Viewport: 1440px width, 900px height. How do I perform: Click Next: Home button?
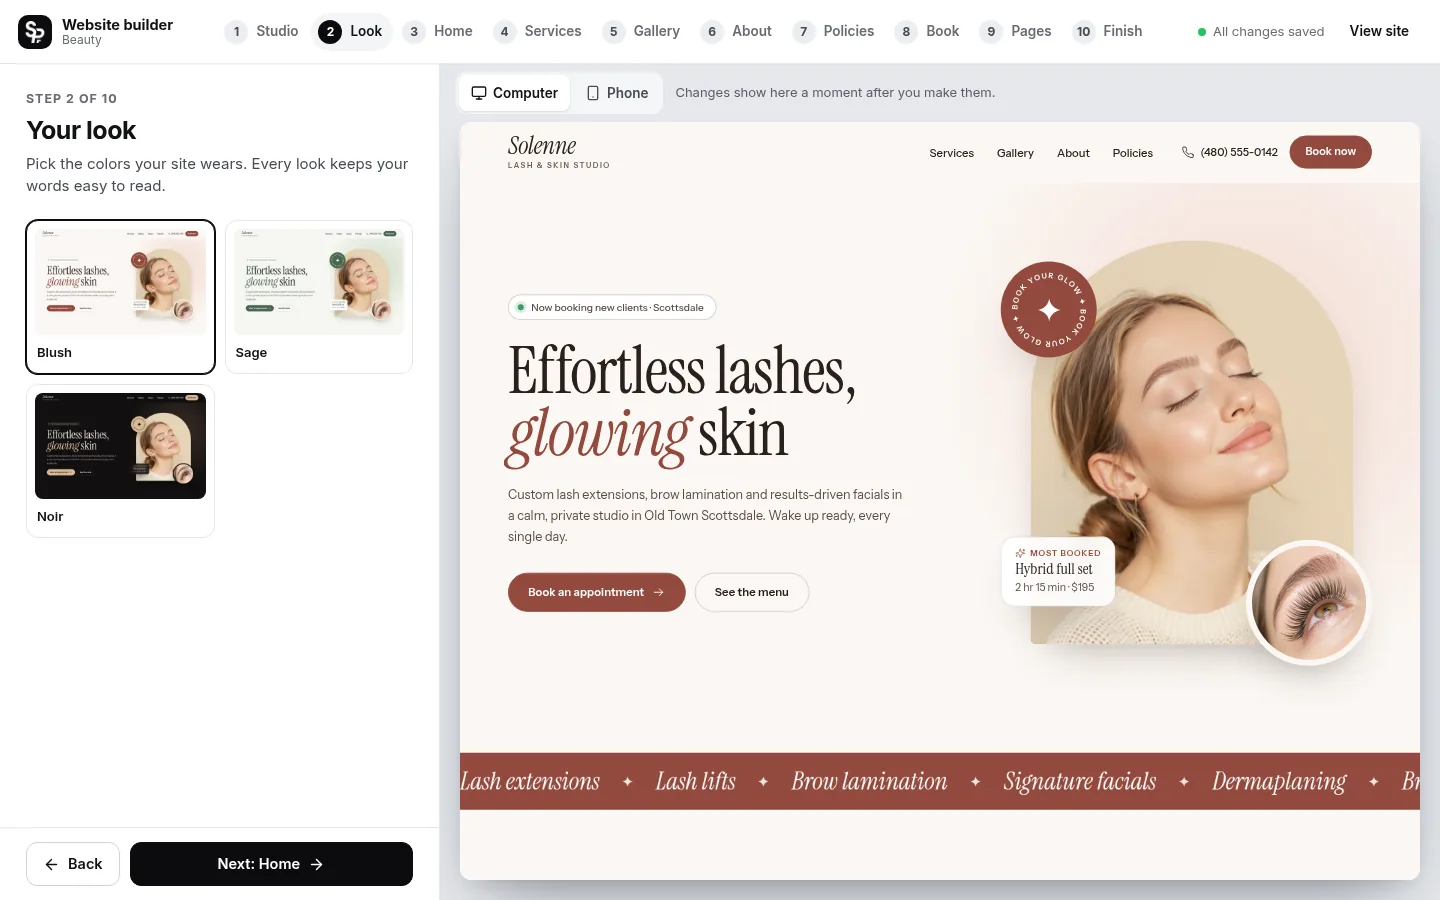(271, 864)
